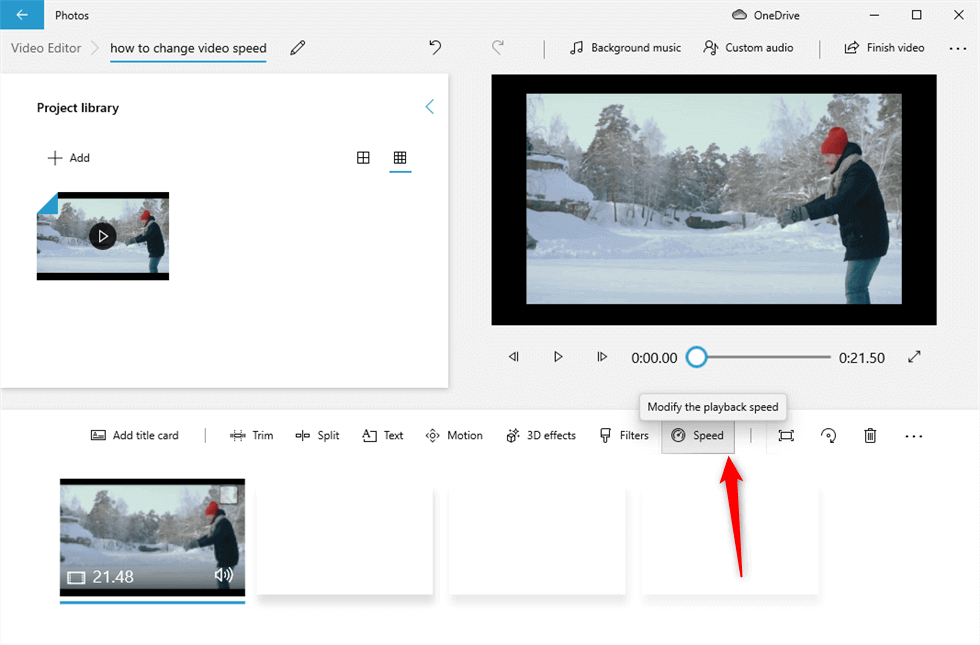Undo the last action

[435, 48]
